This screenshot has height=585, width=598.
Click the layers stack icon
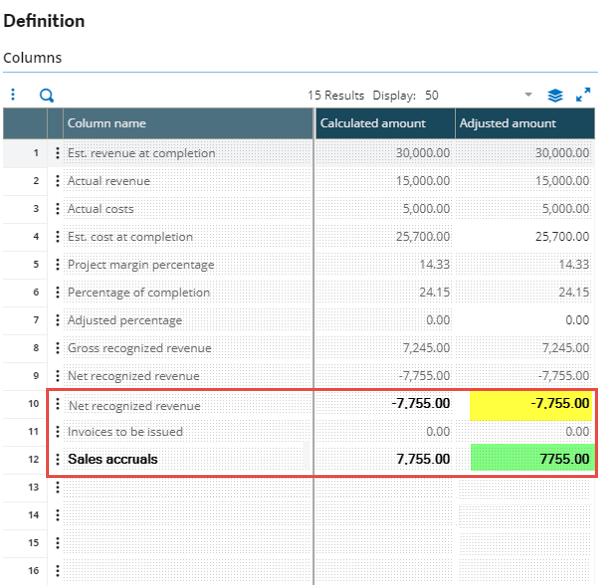point(555,95)
